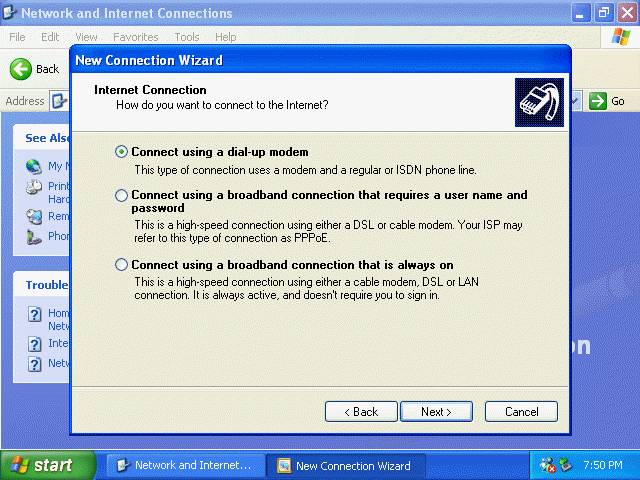Proceed with the Next button
Image resolution: width=640 pixels, height=480 pixels.
click(436, 411)
